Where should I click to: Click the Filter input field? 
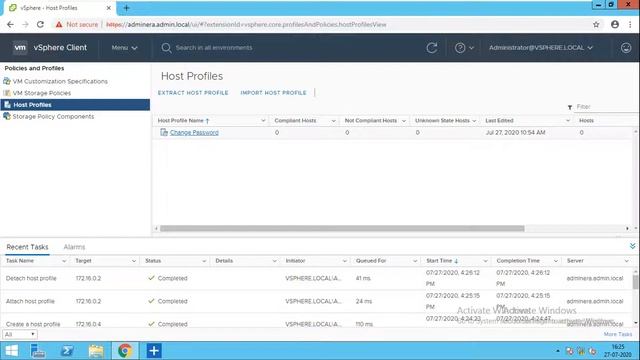(x=606, y=107)
